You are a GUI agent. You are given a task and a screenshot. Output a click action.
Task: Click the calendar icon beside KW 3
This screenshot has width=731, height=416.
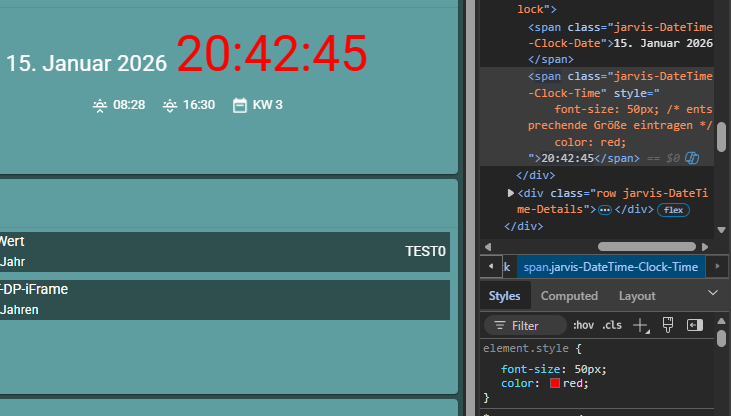[x=240, y=105]
